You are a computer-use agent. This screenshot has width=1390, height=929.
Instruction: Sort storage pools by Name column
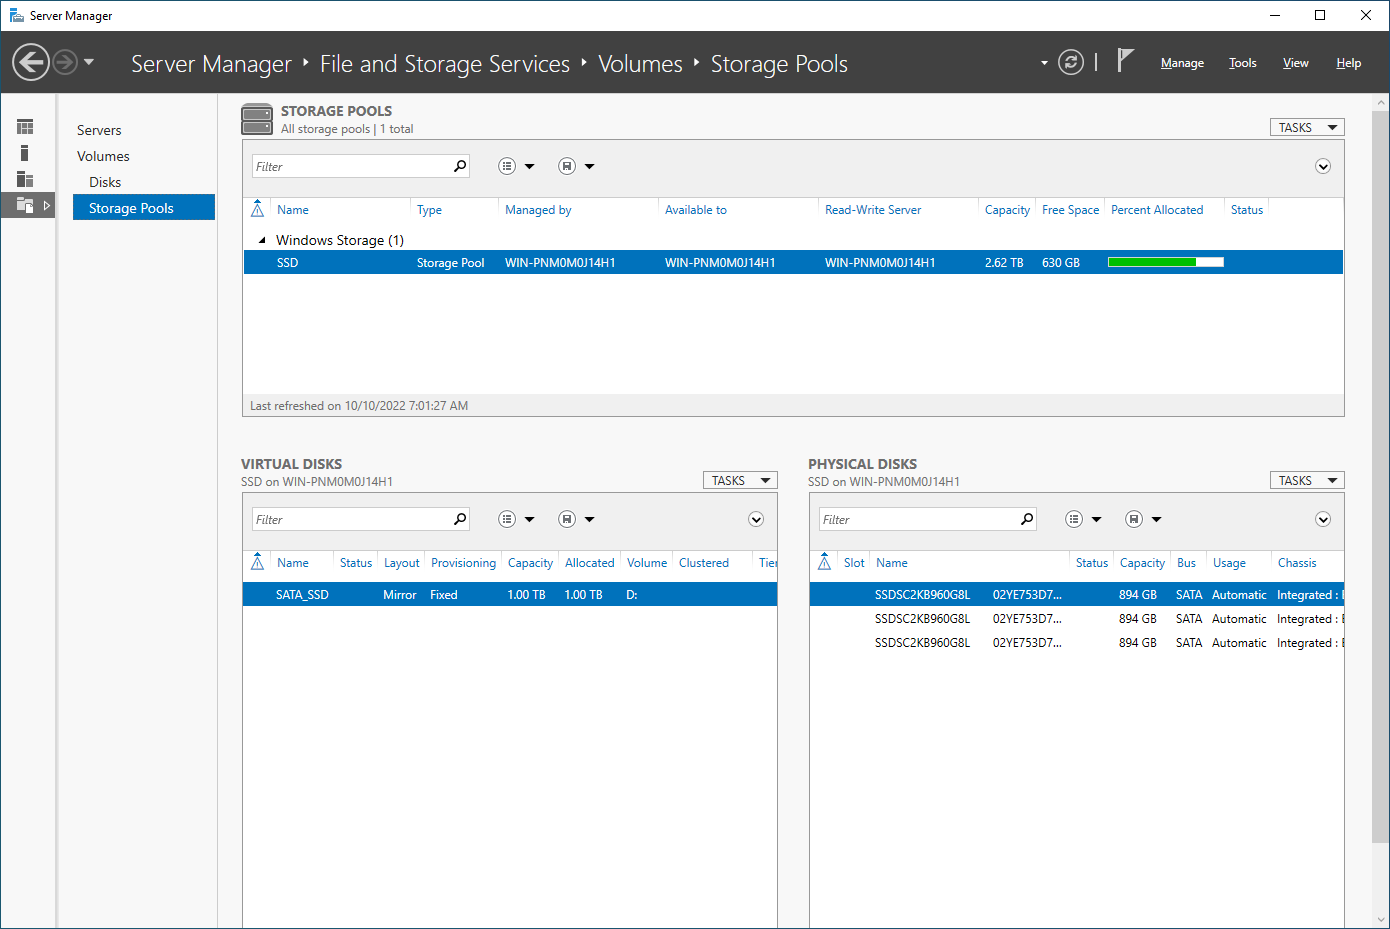[293, 210]
